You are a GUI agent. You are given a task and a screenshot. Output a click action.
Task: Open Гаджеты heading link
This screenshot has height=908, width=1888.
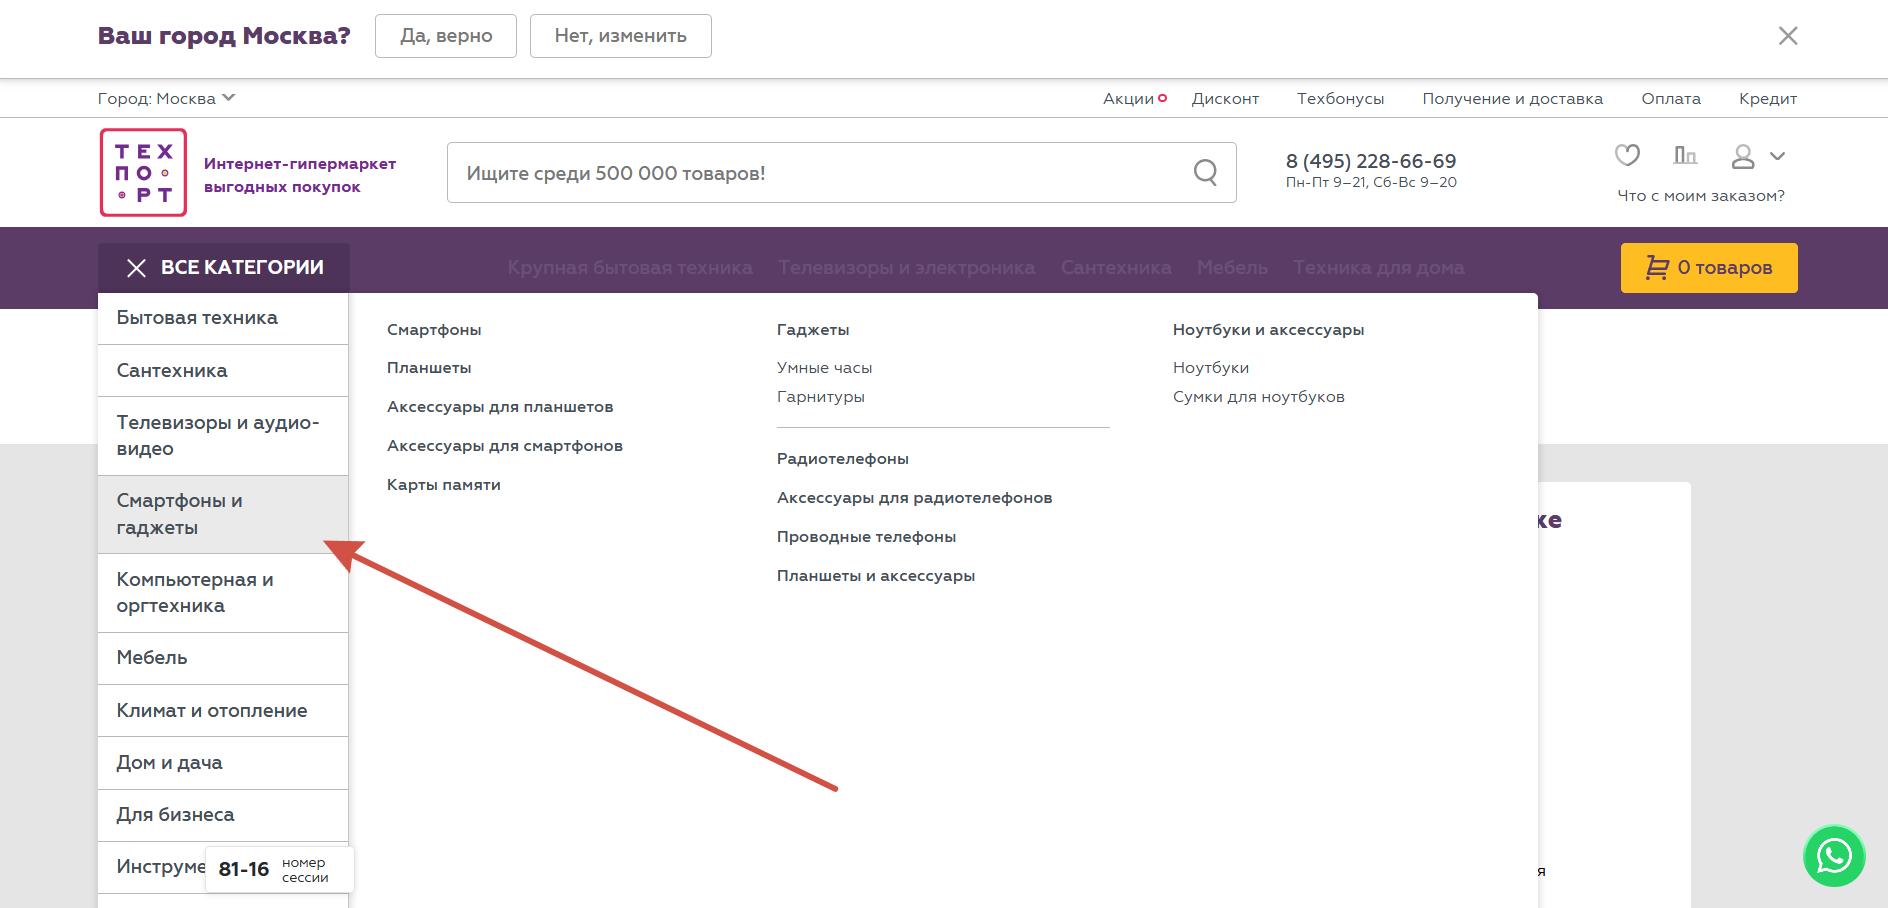tap(813, 330)
